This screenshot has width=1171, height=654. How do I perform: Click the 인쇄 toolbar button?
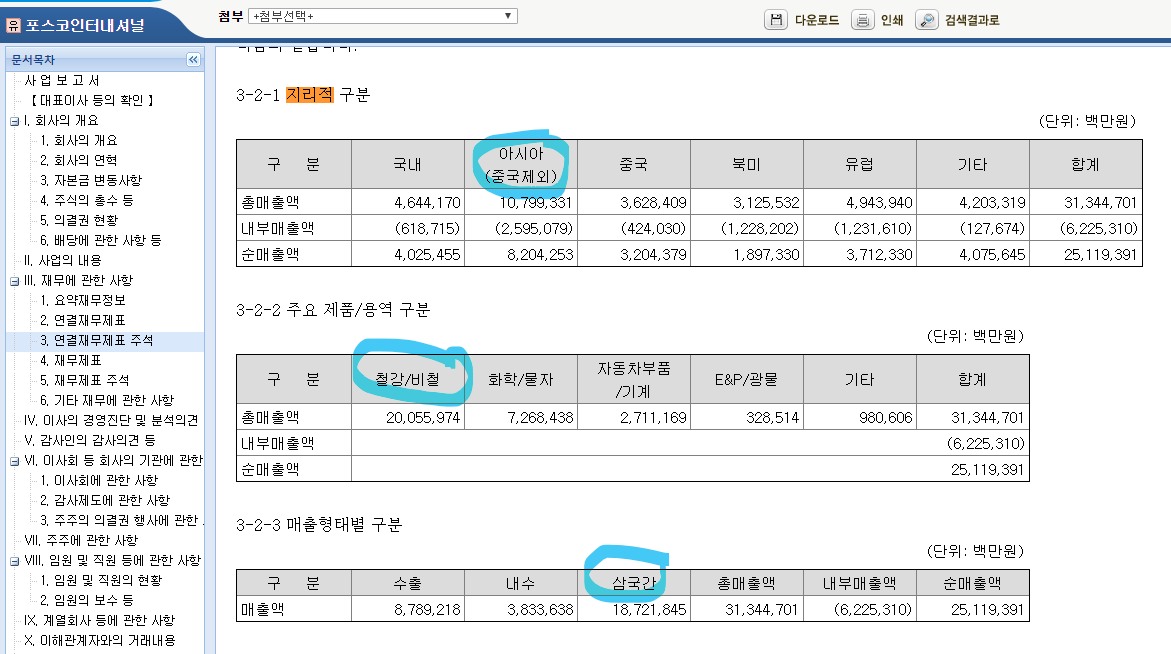pos(893,19)
